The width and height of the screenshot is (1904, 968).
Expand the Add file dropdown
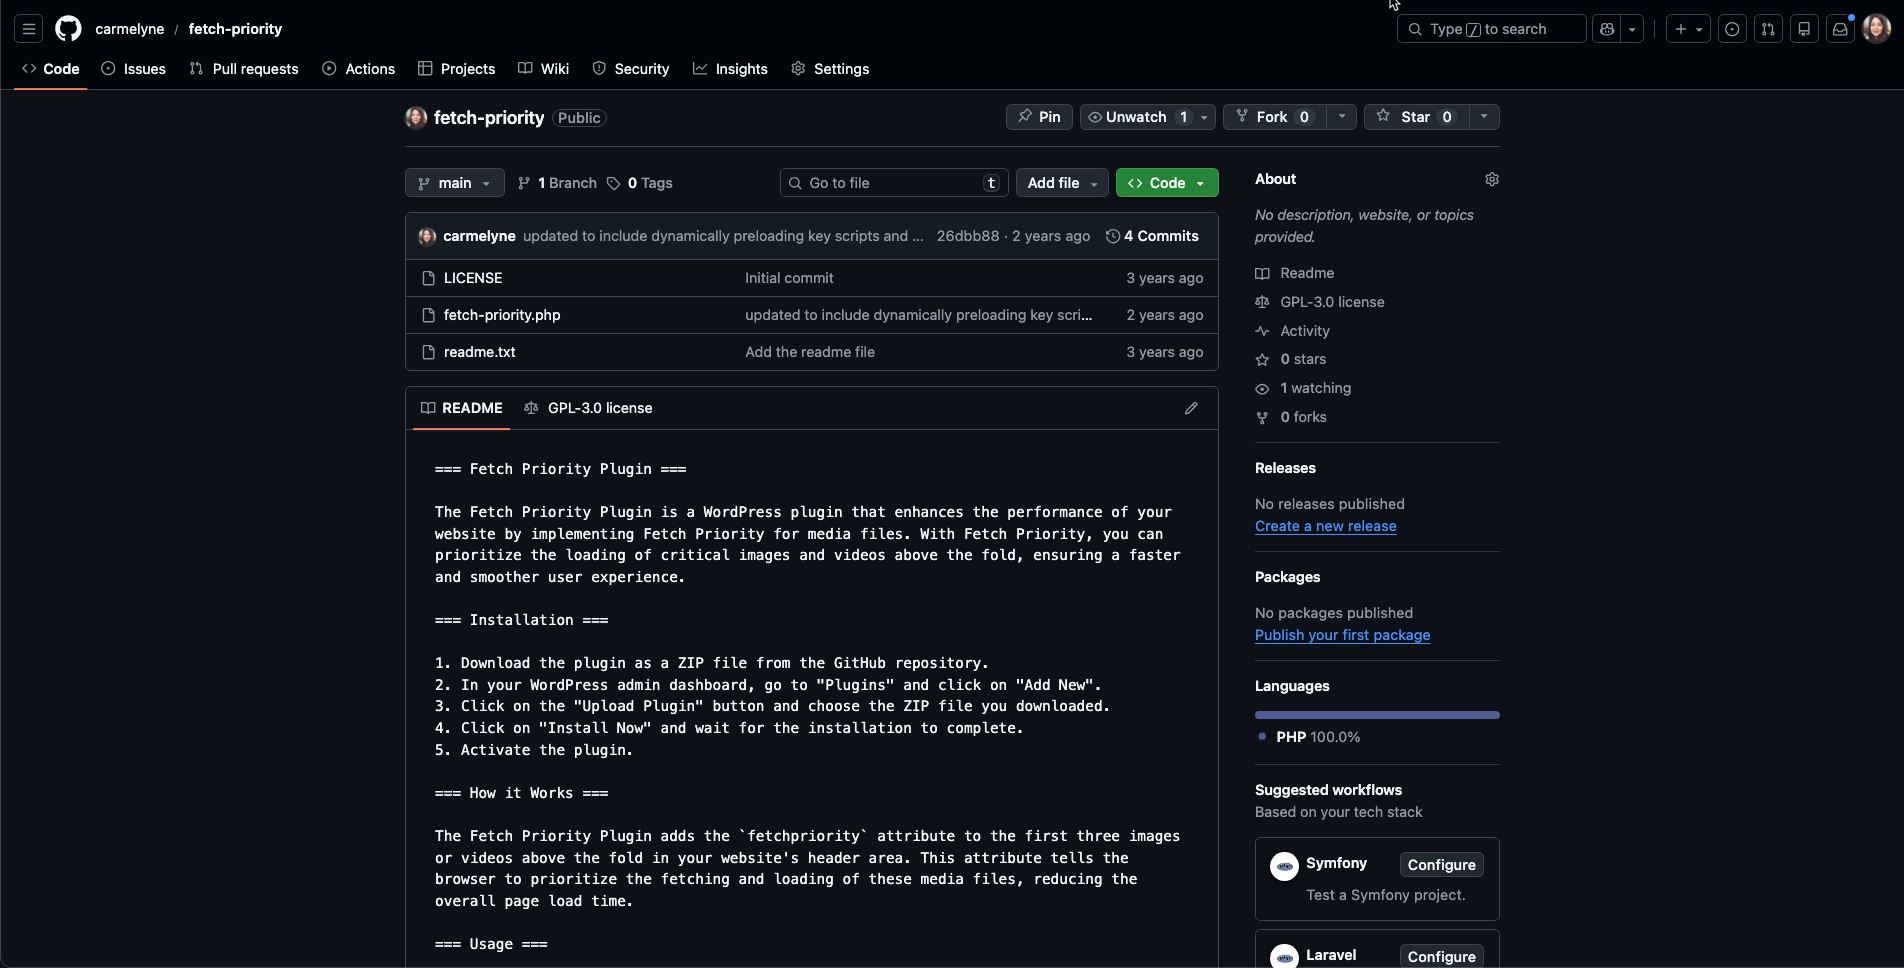point(1062,183)
